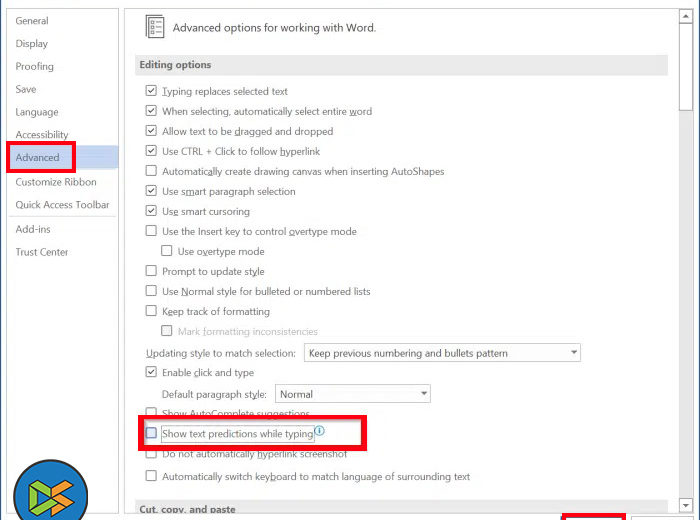Image resolution: width=700 pixels, height=520 pixels.
Task: Click the scrollbar down arrow
Action: 686,507
